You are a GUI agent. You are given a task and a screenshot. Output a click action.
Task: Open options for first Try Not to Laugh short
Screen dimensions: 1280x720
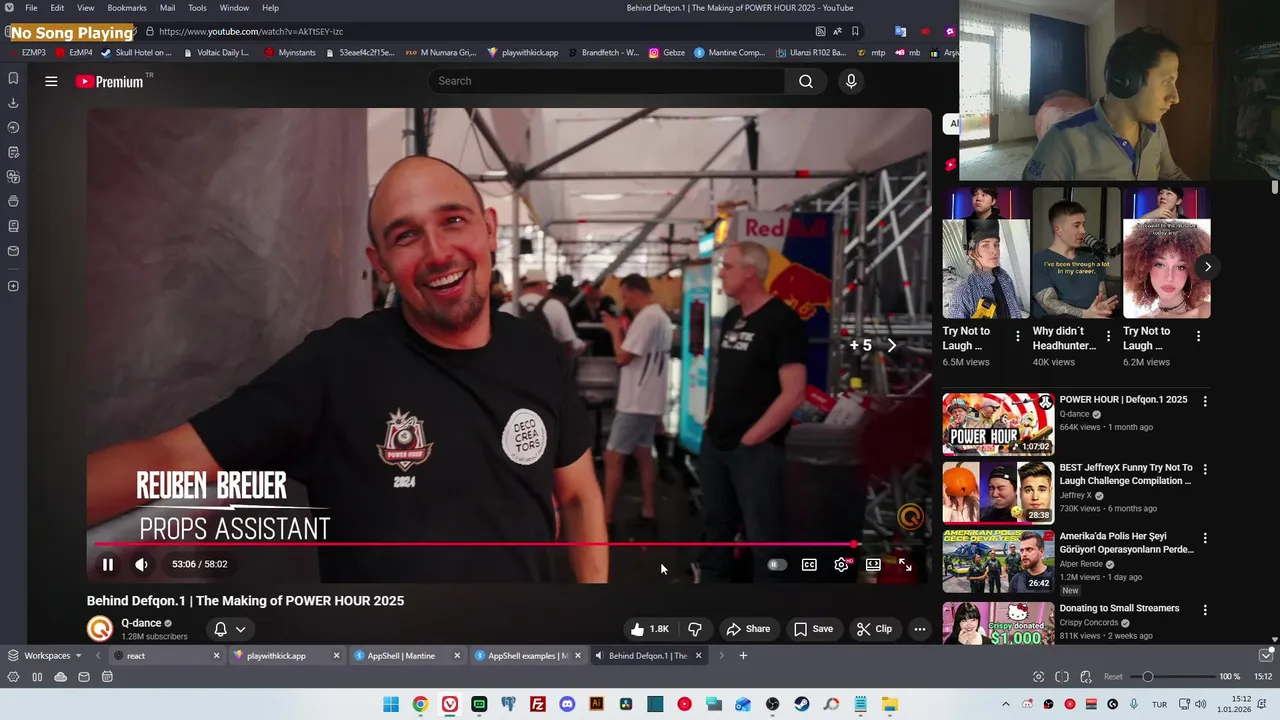(1018, 336)
